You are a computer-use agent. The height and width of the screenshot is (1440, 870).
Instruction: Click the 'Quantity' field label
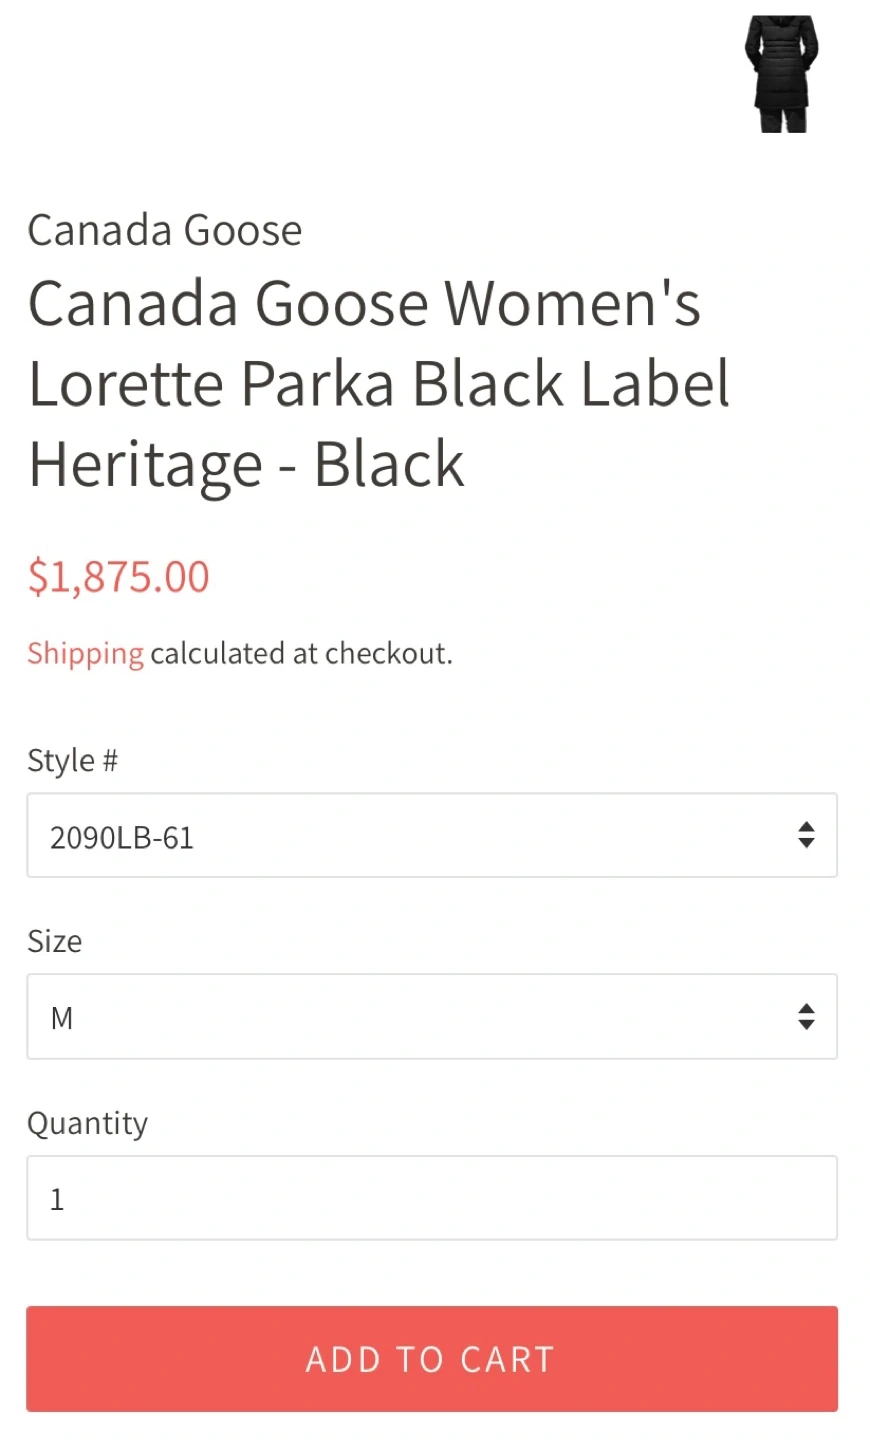click(x=87, y=1123)
